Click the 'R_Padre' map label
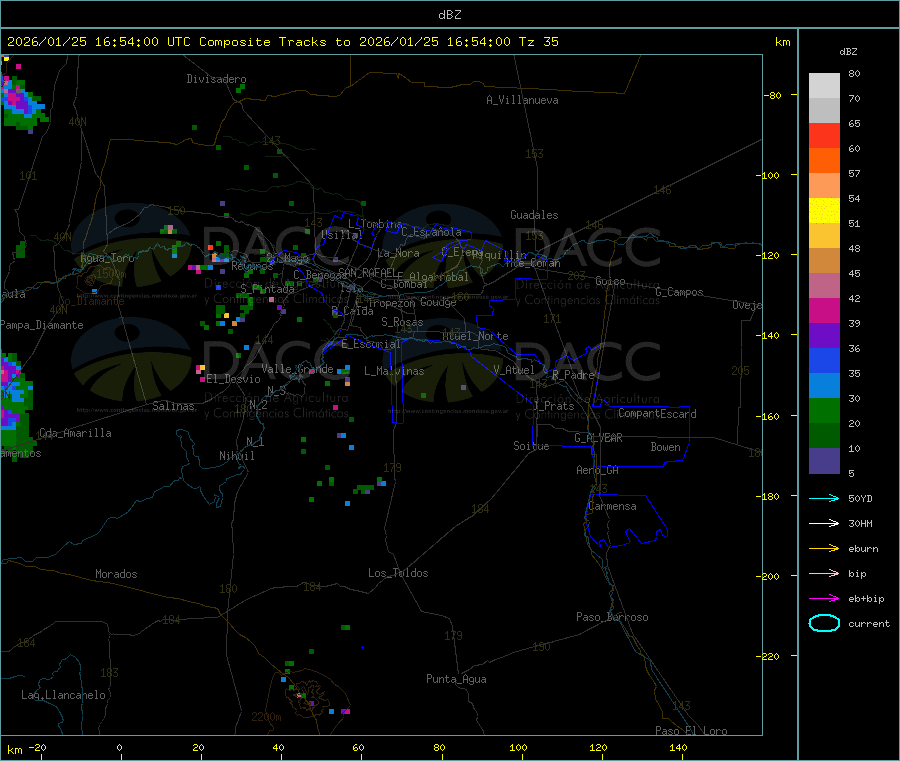Viewport: 900px width, 761px height. (573, 375)
